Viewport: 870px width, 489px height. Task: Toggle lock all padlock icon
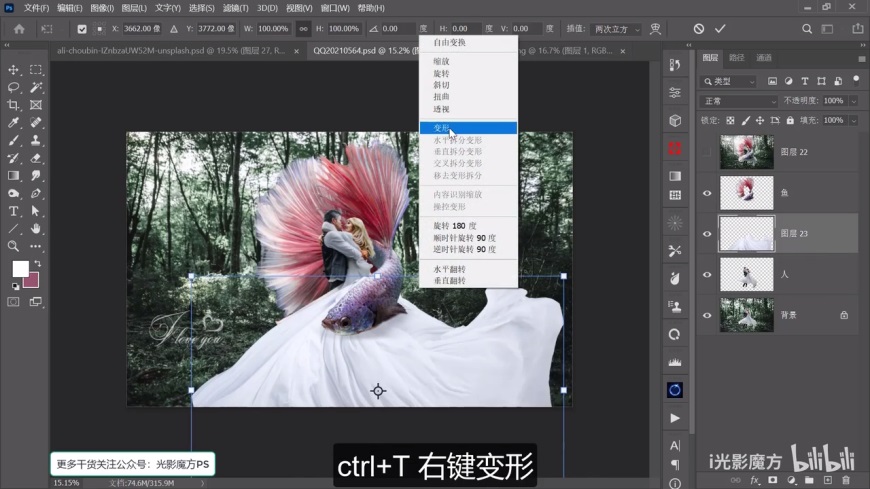coord(790,120)
